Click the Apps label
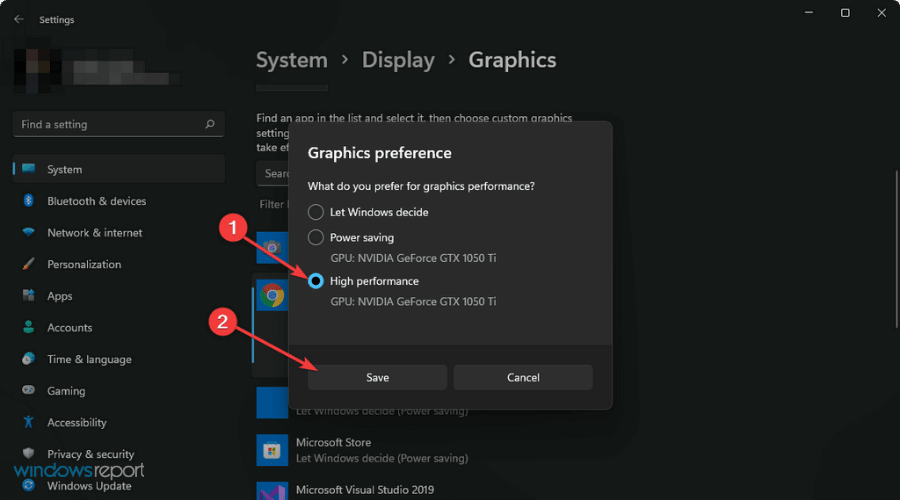 [60, 296]
